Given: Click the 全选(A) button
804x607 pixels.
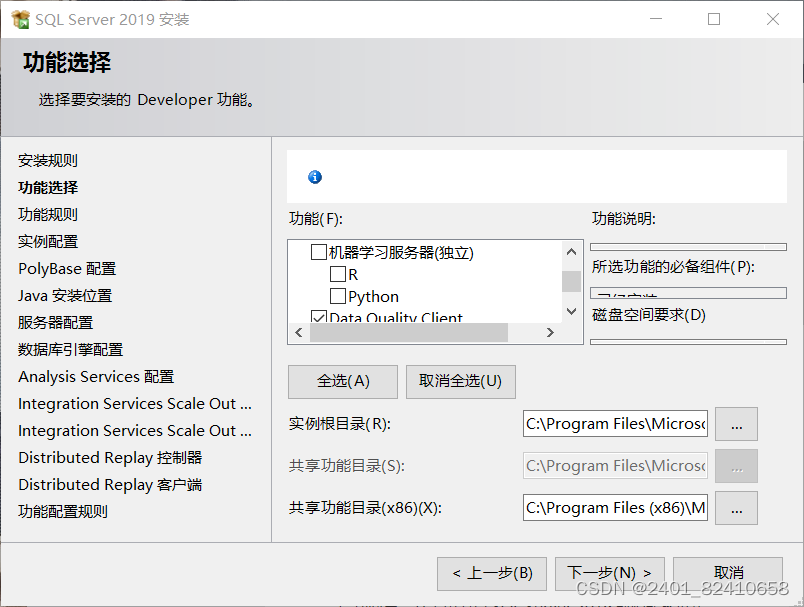Looking at the screenshot, I should [x=343, y=381].
